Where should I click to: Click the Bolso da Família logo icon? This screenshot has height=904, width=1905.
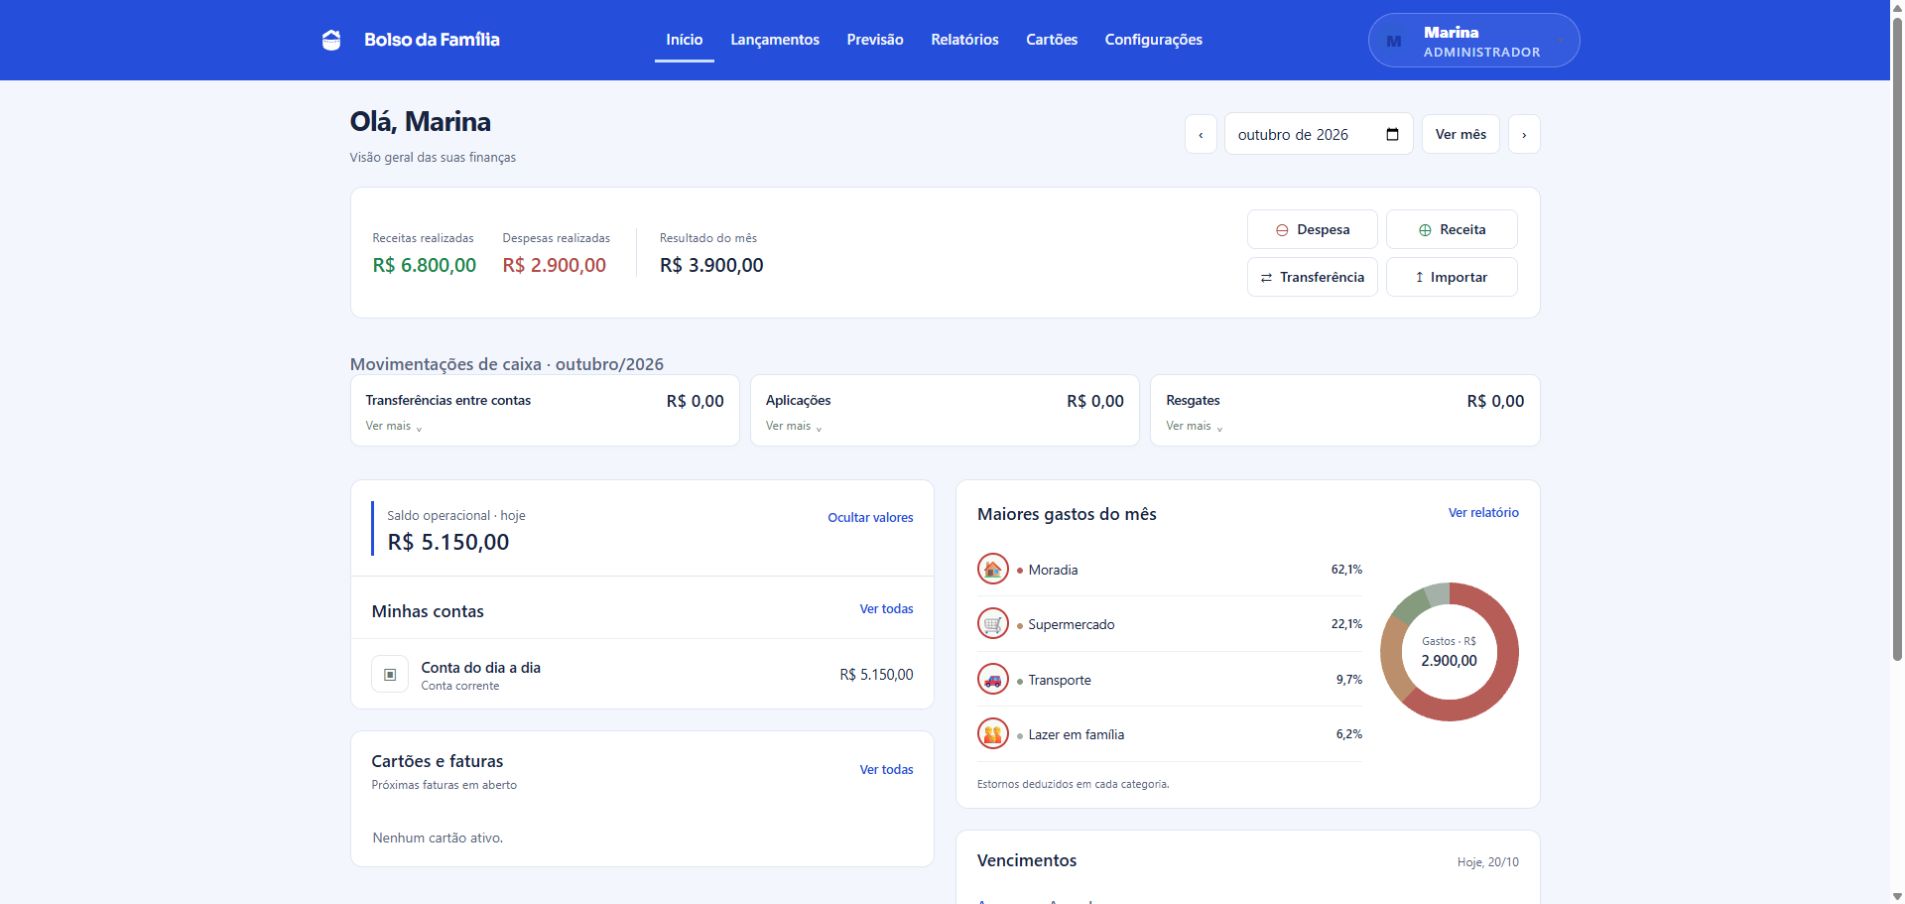[331, 40]
